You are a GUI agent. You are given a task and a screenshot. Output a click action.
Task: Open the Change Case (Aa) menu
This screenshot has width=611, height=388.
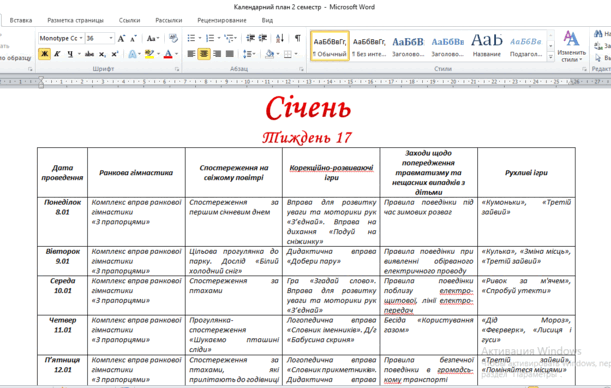(x=153, y=38)
